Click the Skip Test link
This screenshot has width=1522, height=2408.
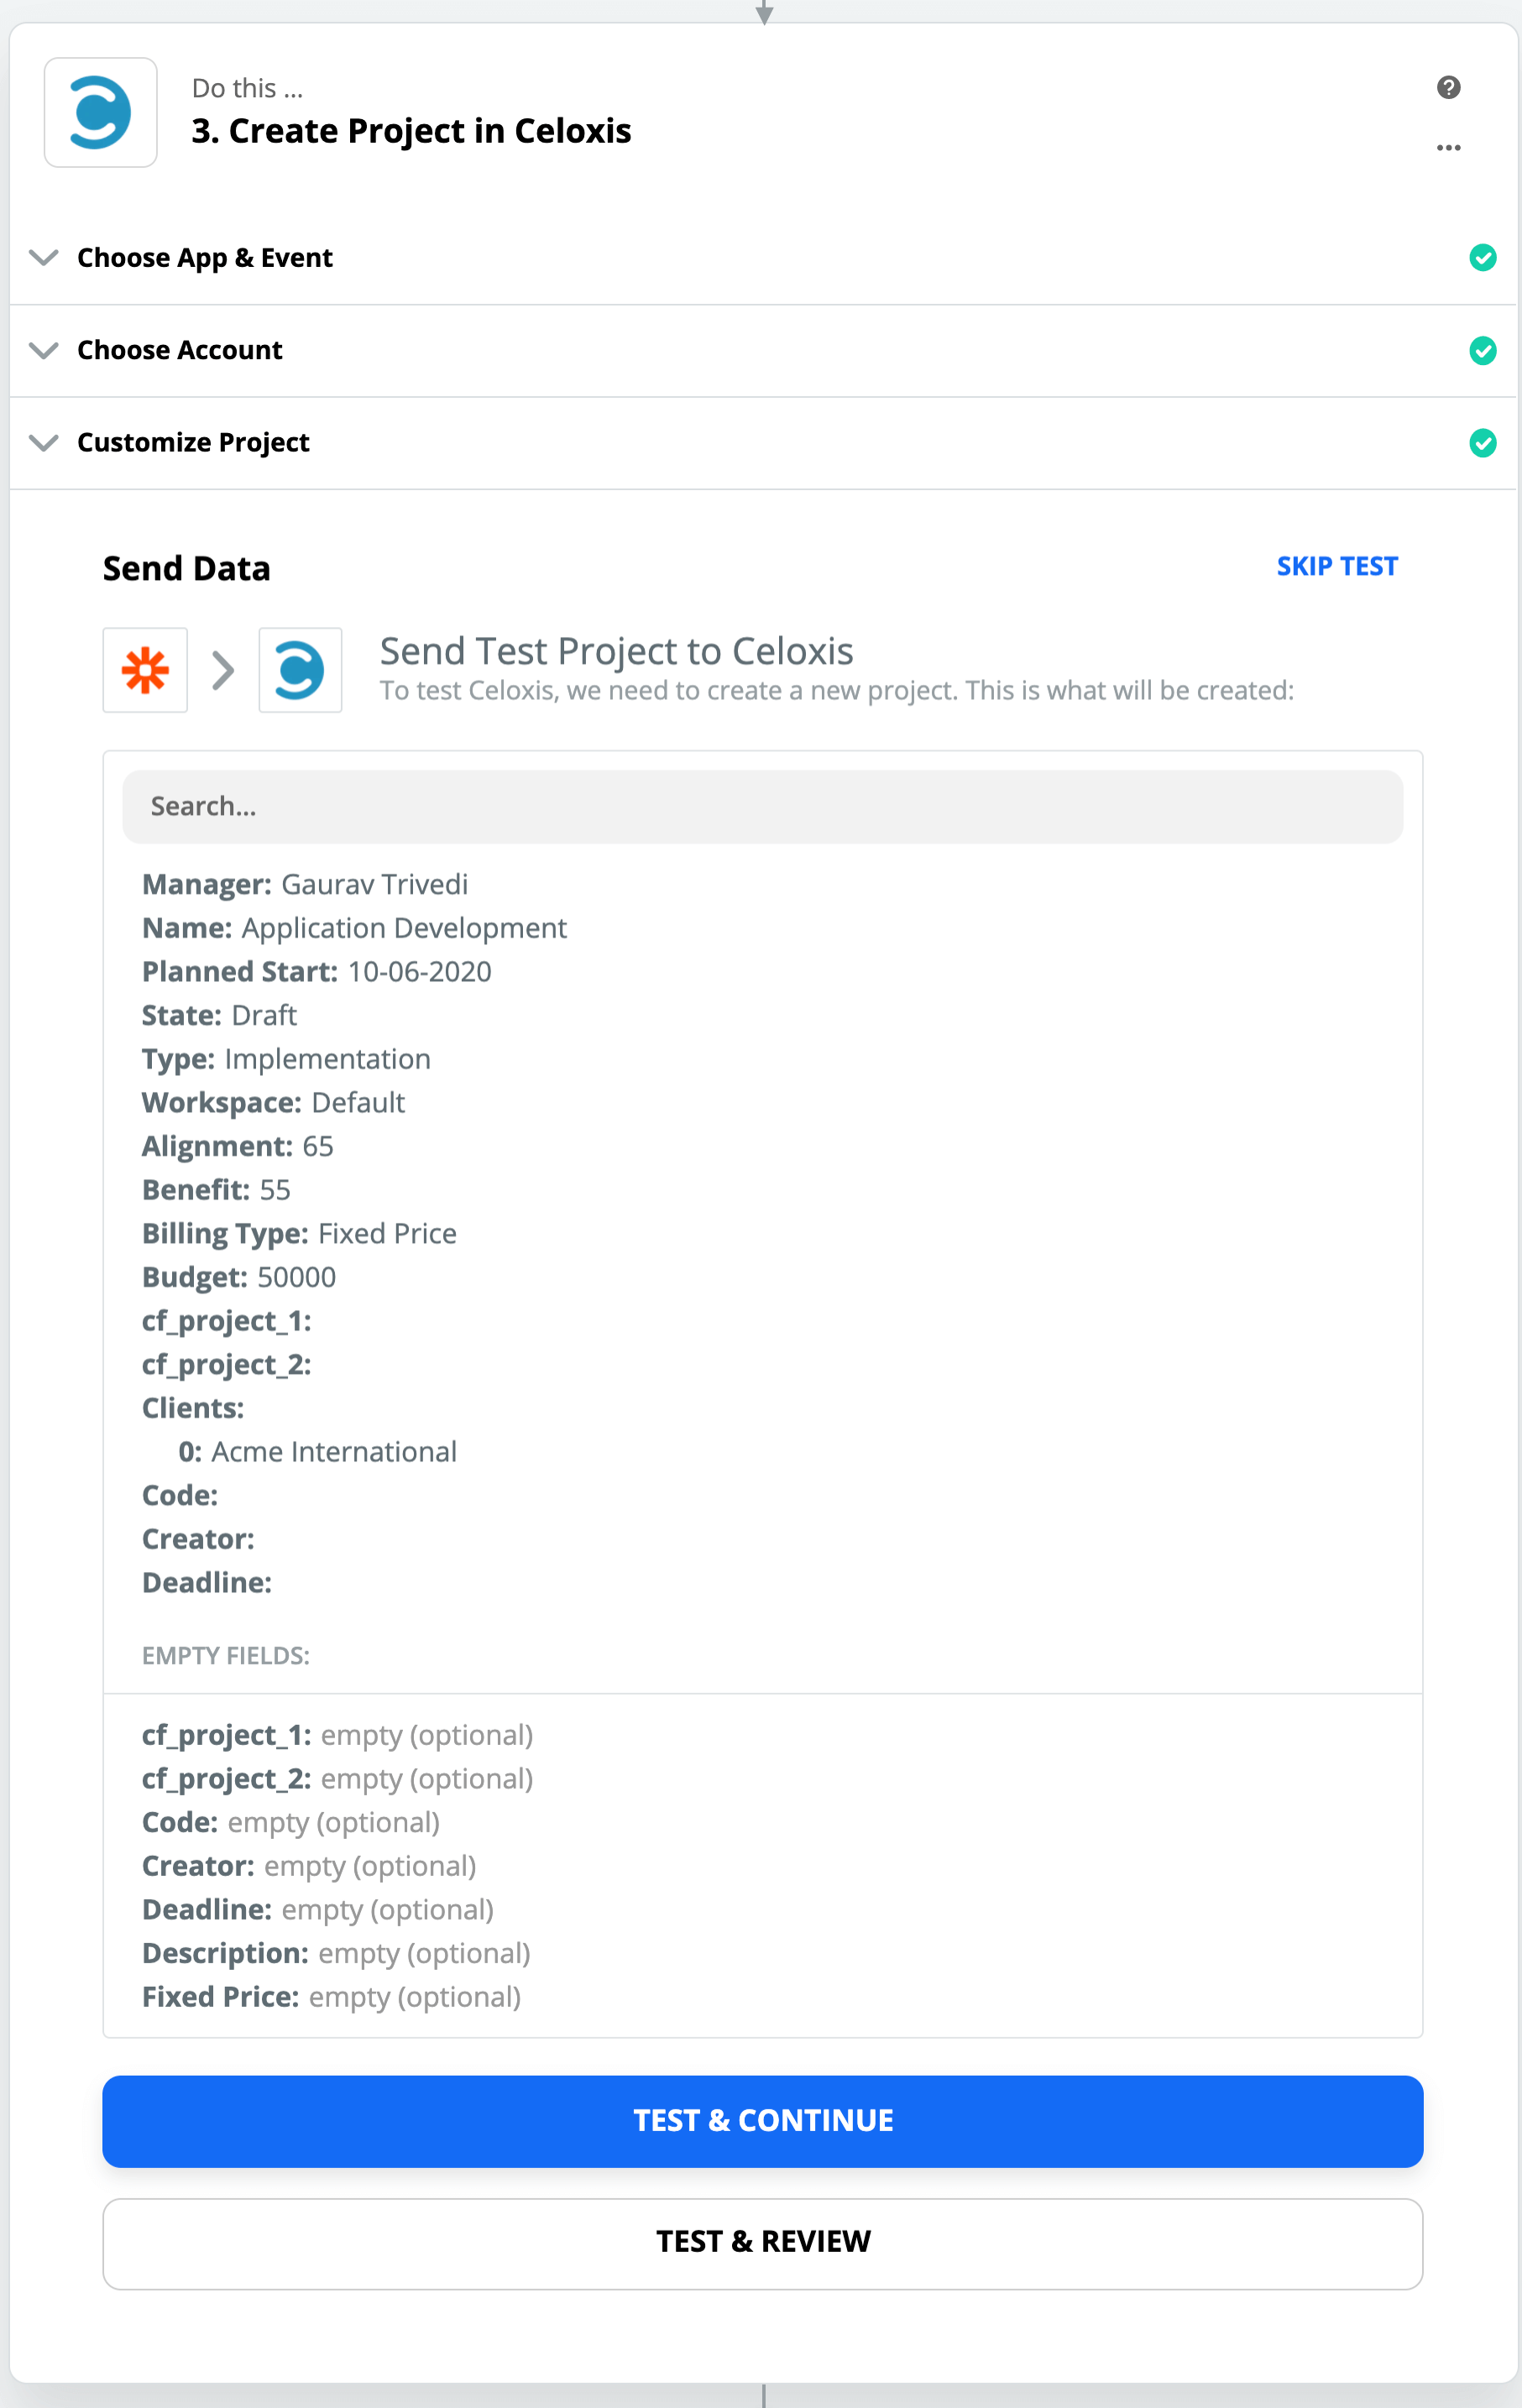pyautogui.click(x=1336, y=567)
